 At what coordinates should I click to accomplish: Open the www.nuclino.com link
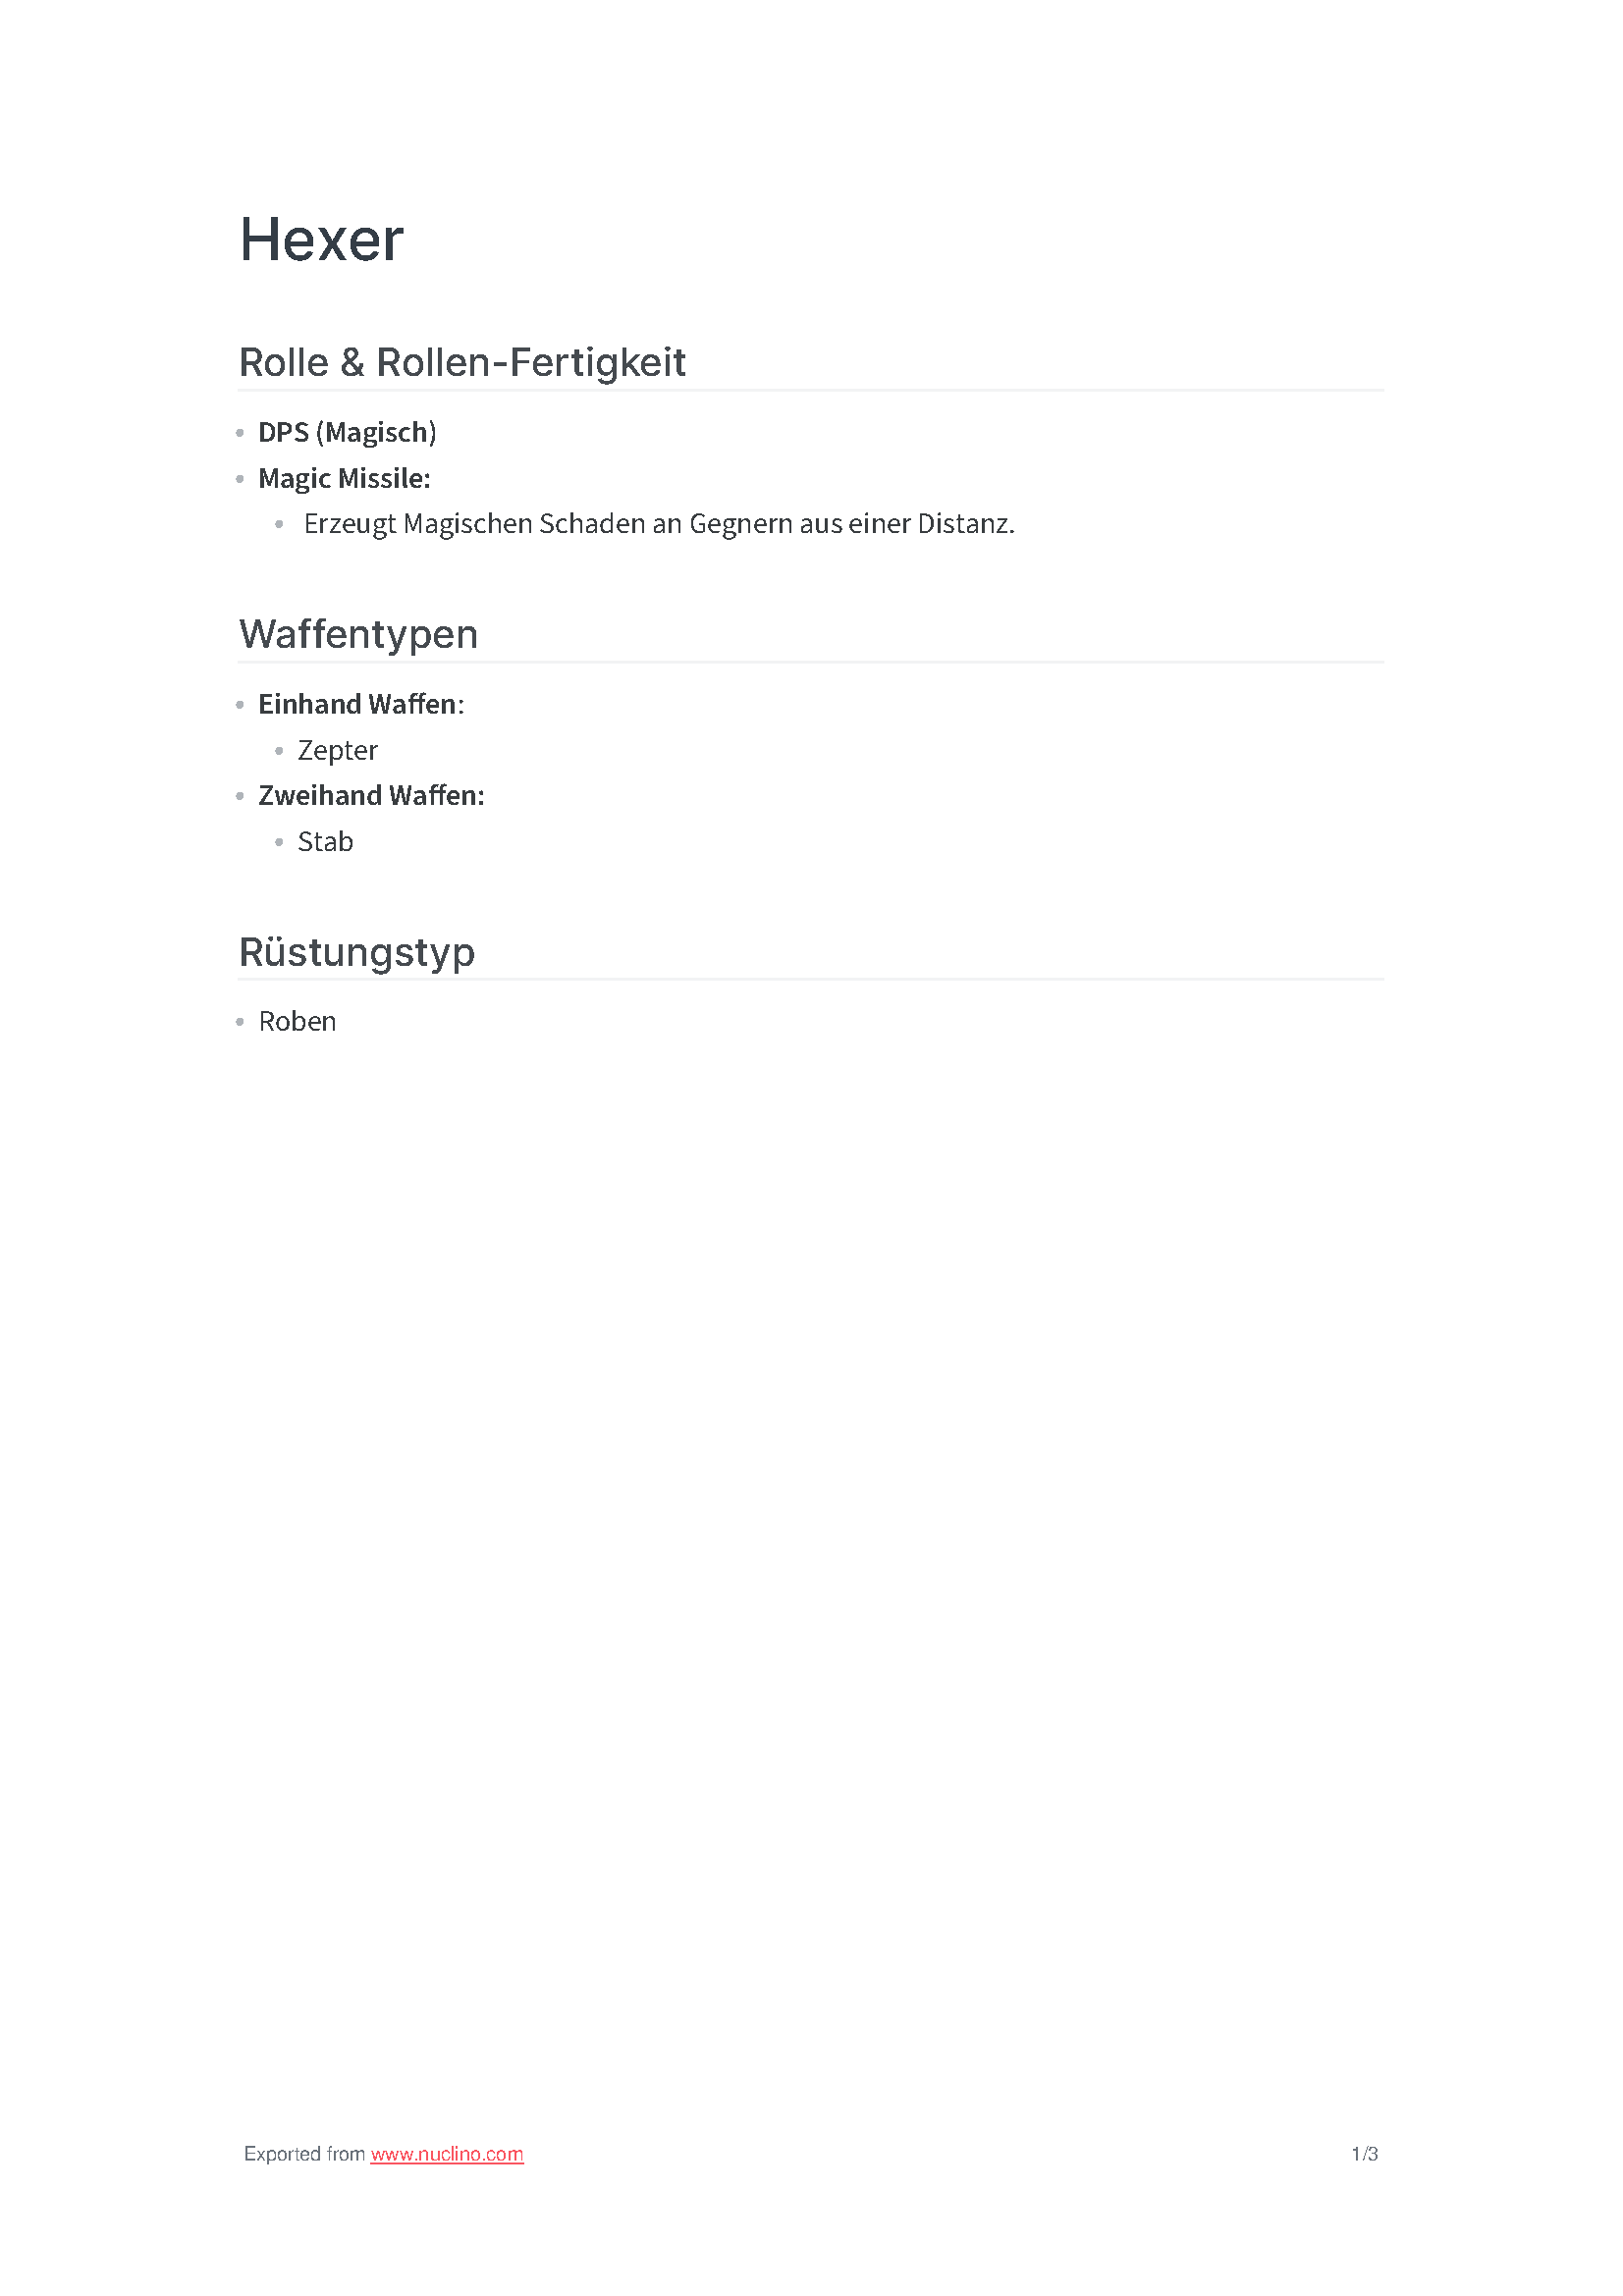coord(447,2153)
